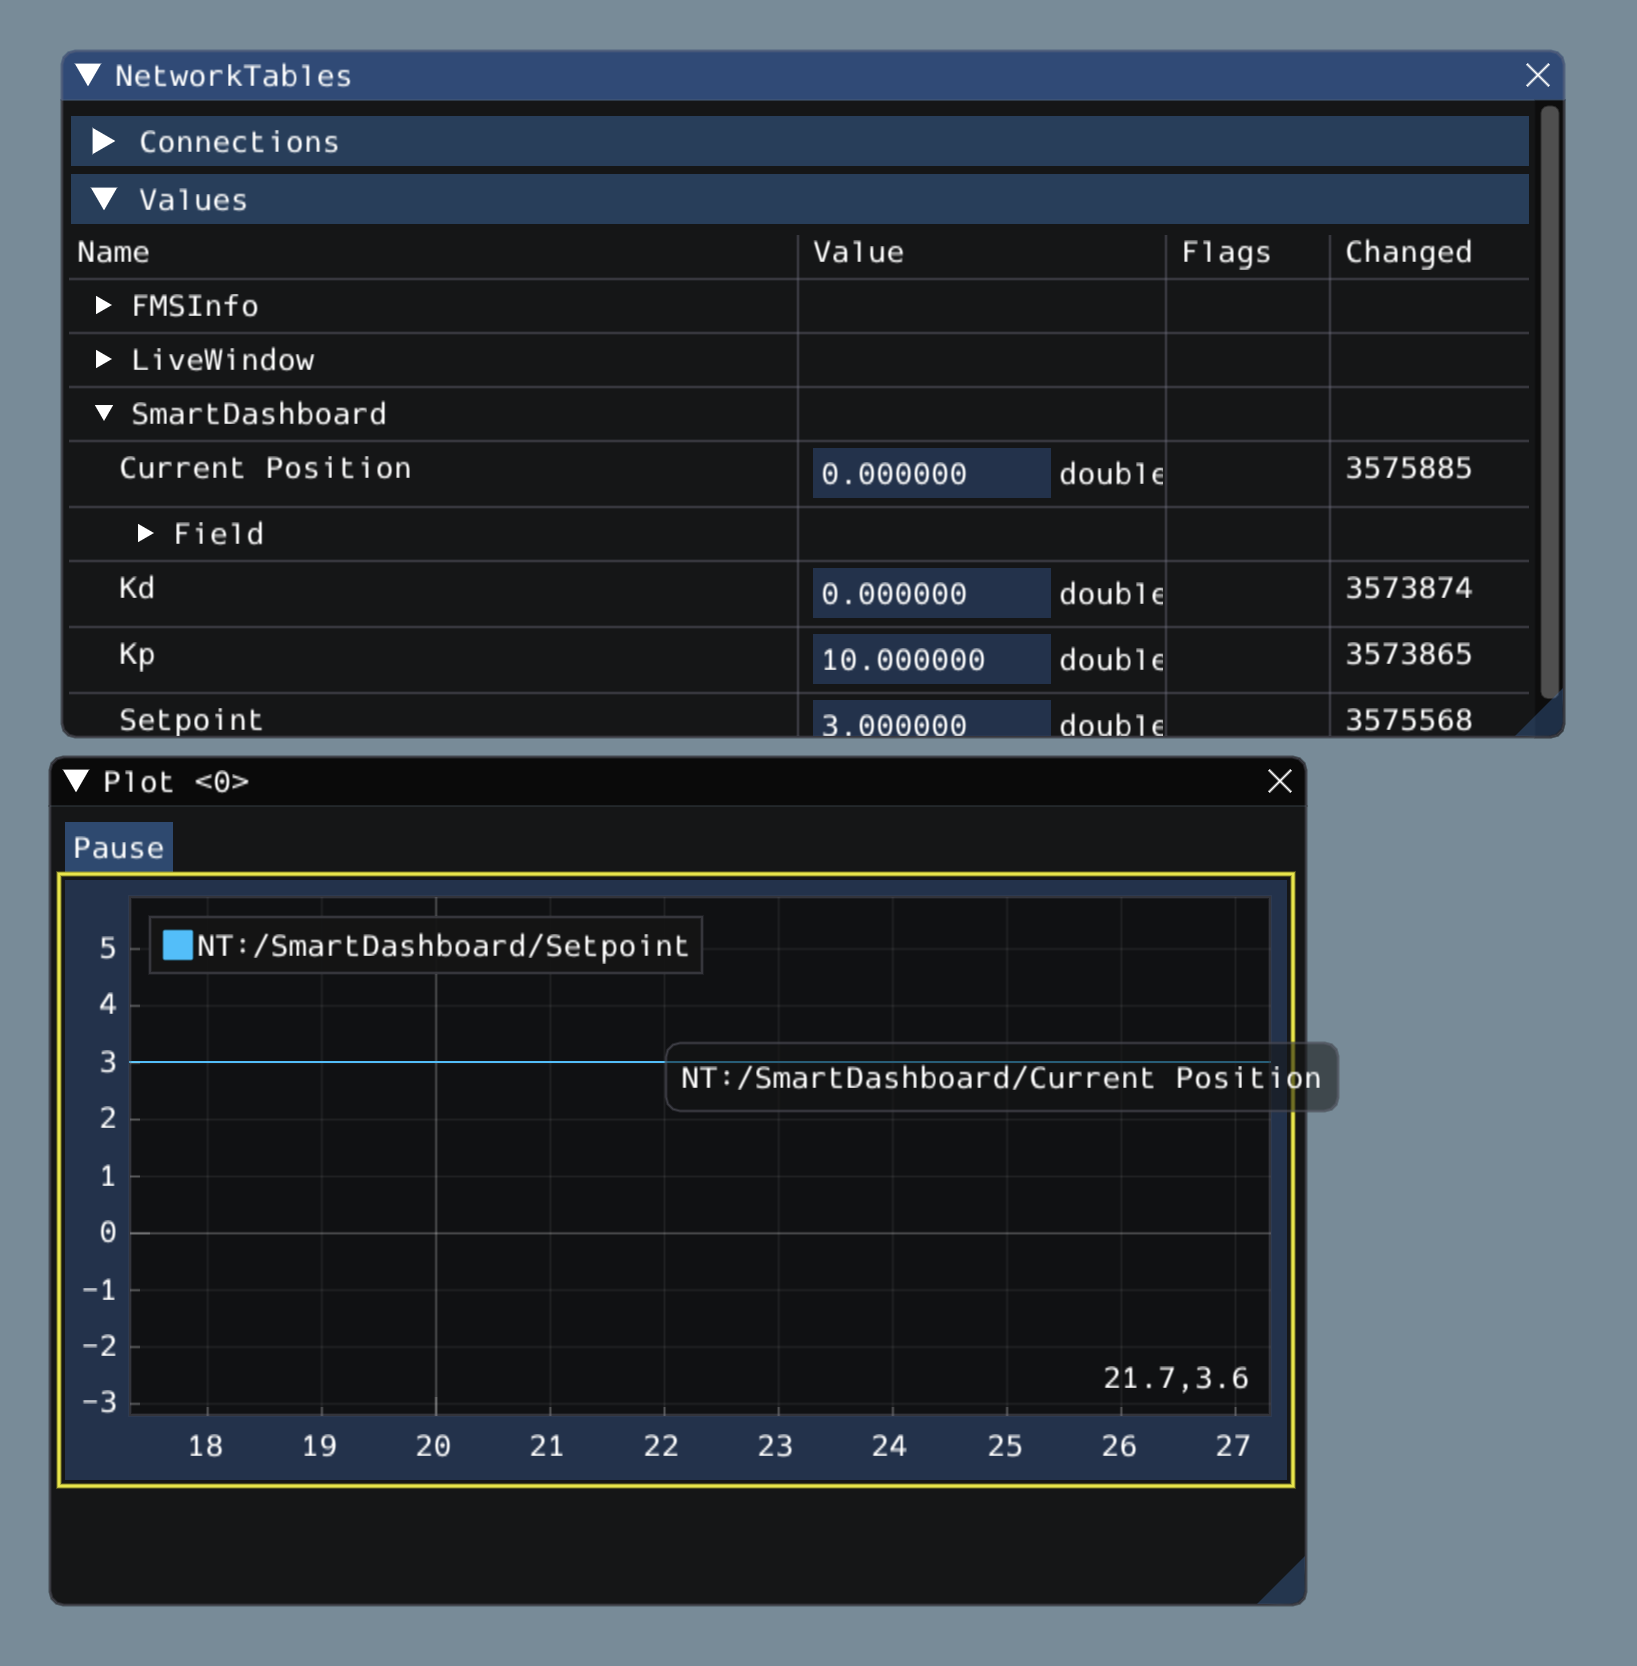This screenshot has width=1637, height=1666.
Task: Click the Current Position value field
Action: tap(930, 473)
